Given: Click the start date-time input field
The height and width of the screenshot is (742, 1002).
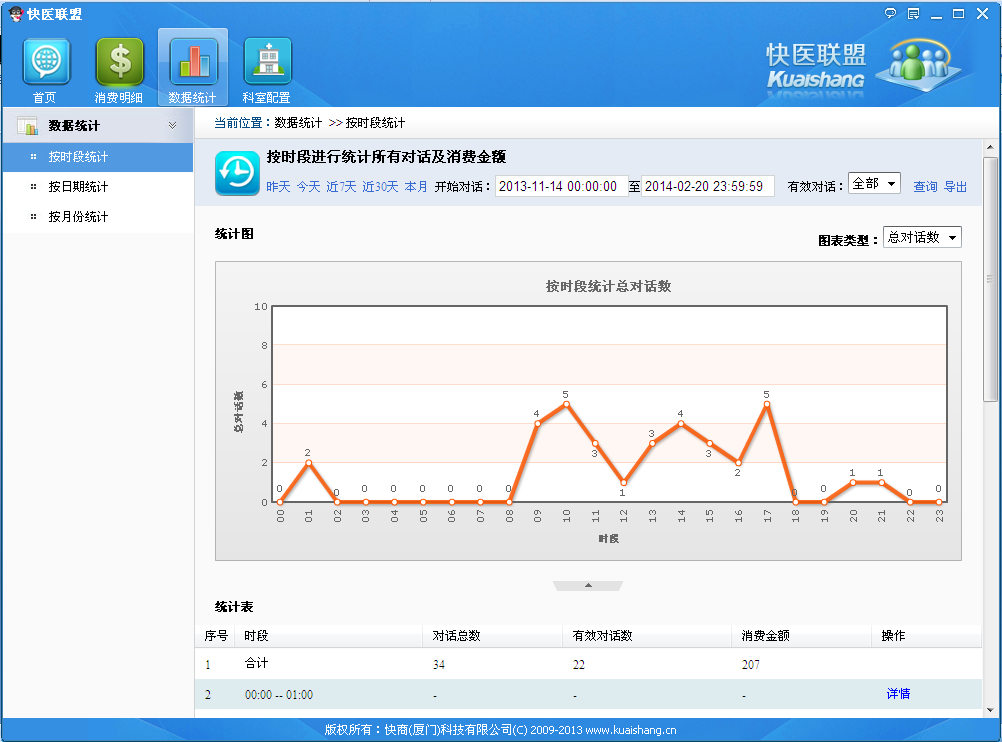Looking at the screenshot, I should pyautogui.click(x=560, y=187).
